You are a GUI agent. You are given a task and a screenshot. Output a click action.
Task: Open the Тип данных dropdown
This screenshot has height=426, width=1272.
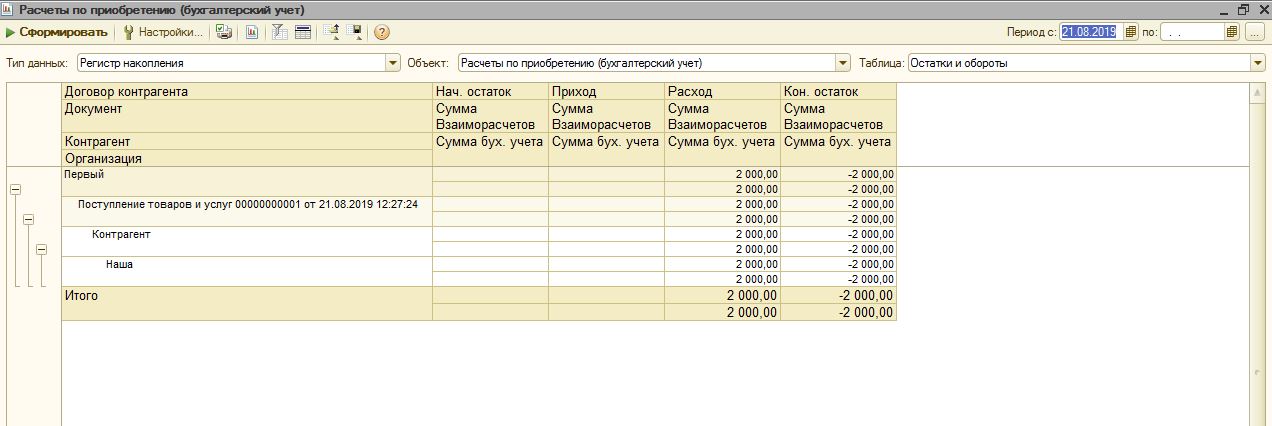[x=393, y=63]
